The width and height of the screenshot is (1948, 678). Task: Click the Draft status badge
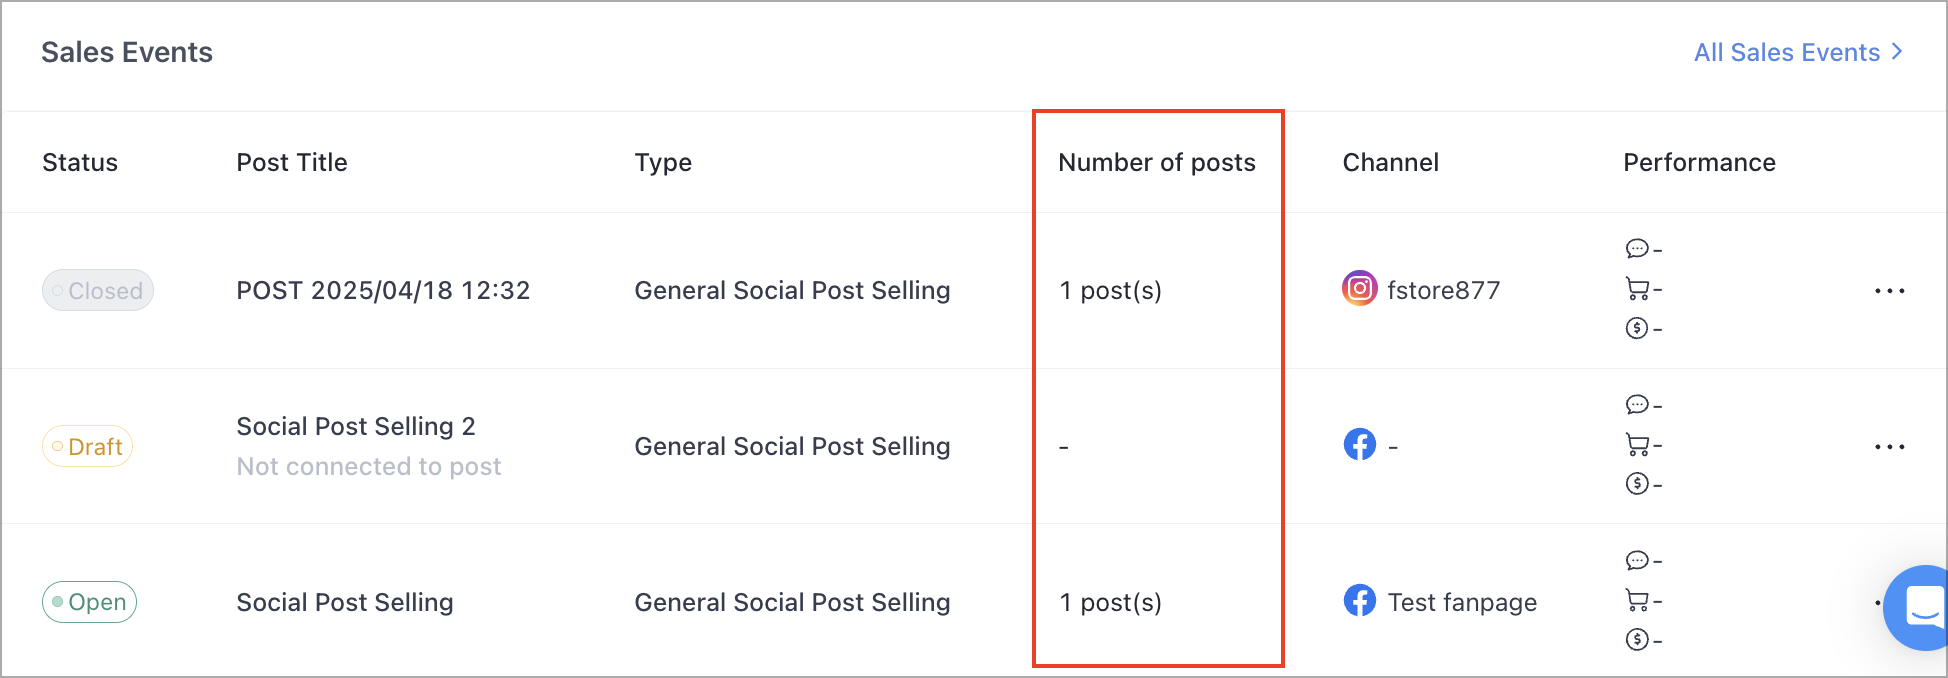click(x=87, y=446)
